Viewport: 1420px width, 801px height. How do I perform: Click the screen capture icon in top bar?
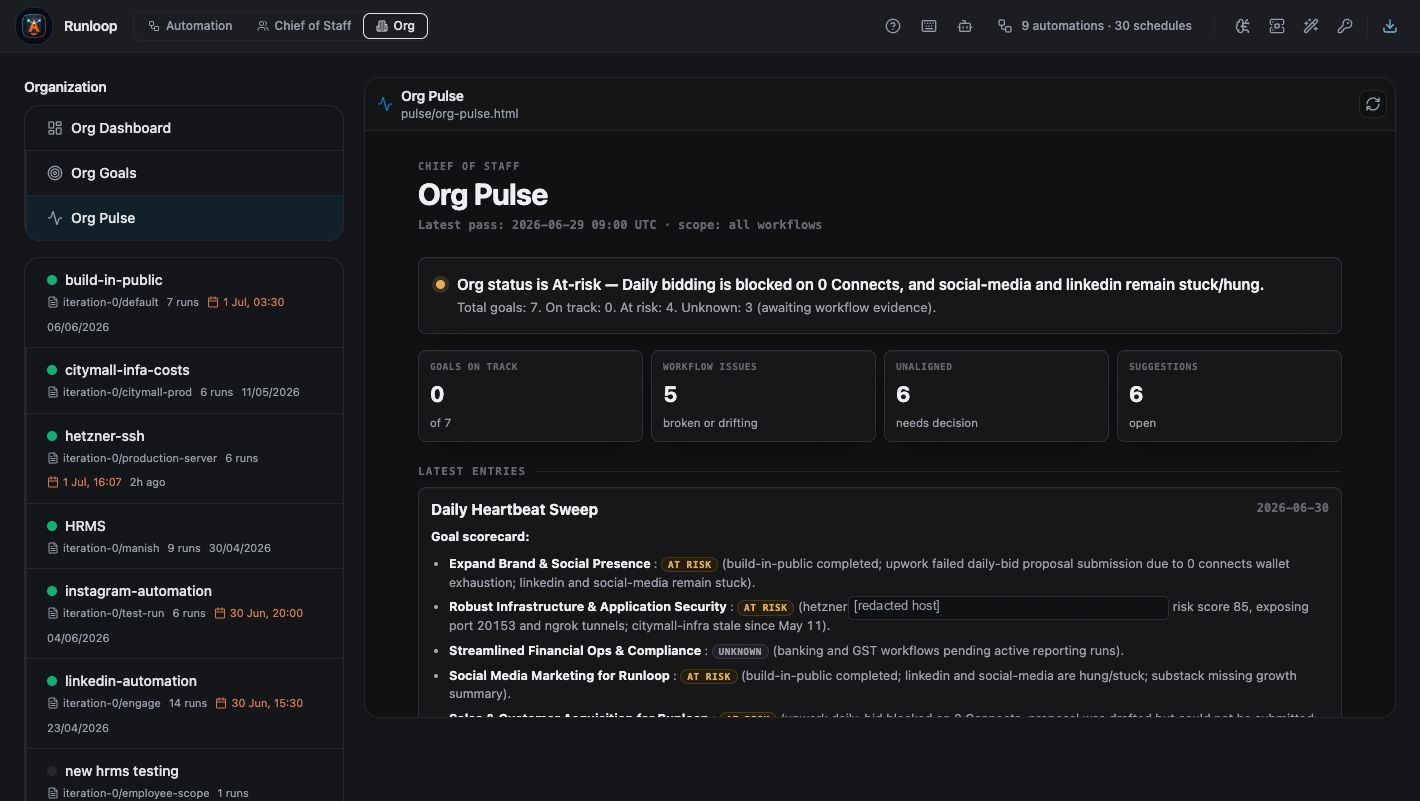pos(1277,26)
